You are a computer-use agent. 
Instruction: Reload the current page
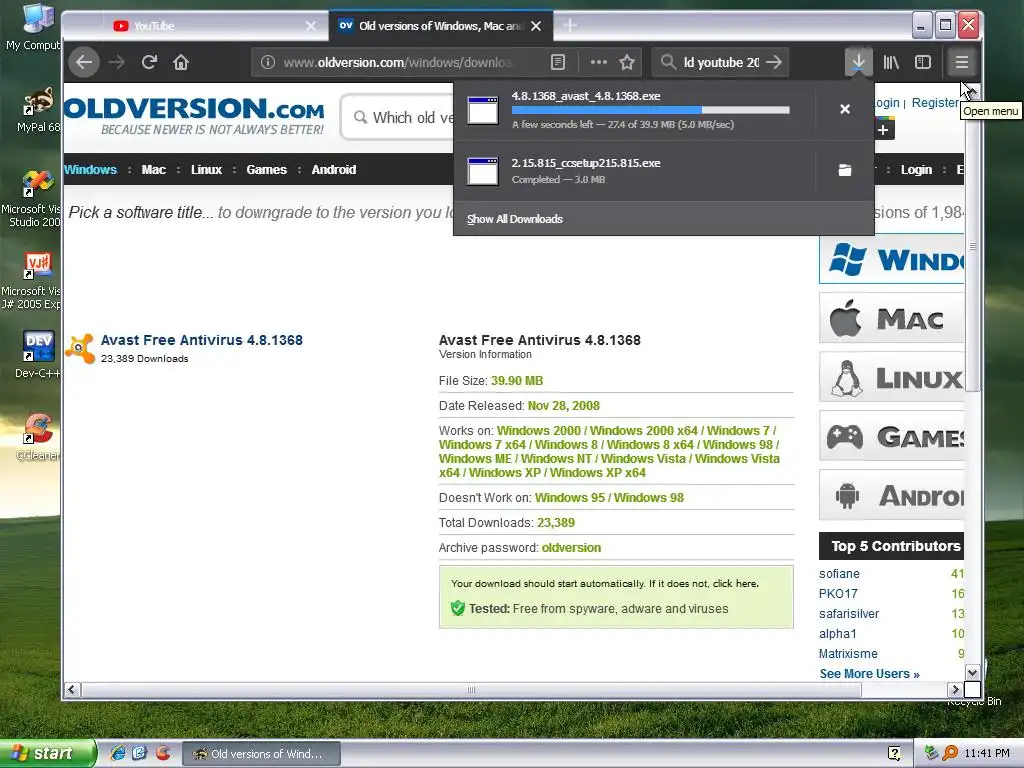click(150, 62)
